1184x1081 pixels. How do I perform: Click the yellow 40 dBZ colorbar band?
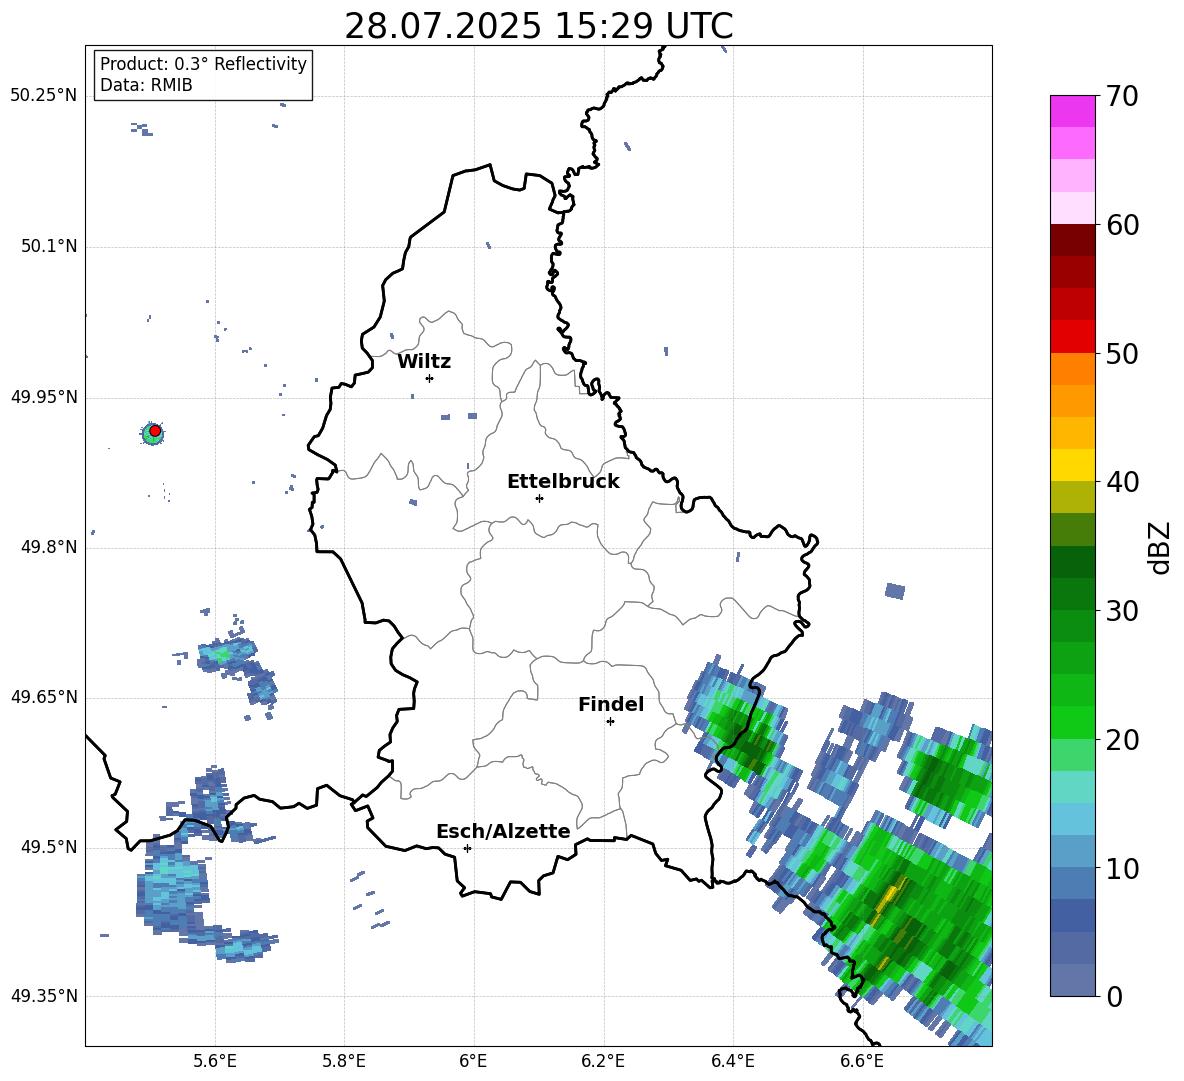coord(1072,465)
